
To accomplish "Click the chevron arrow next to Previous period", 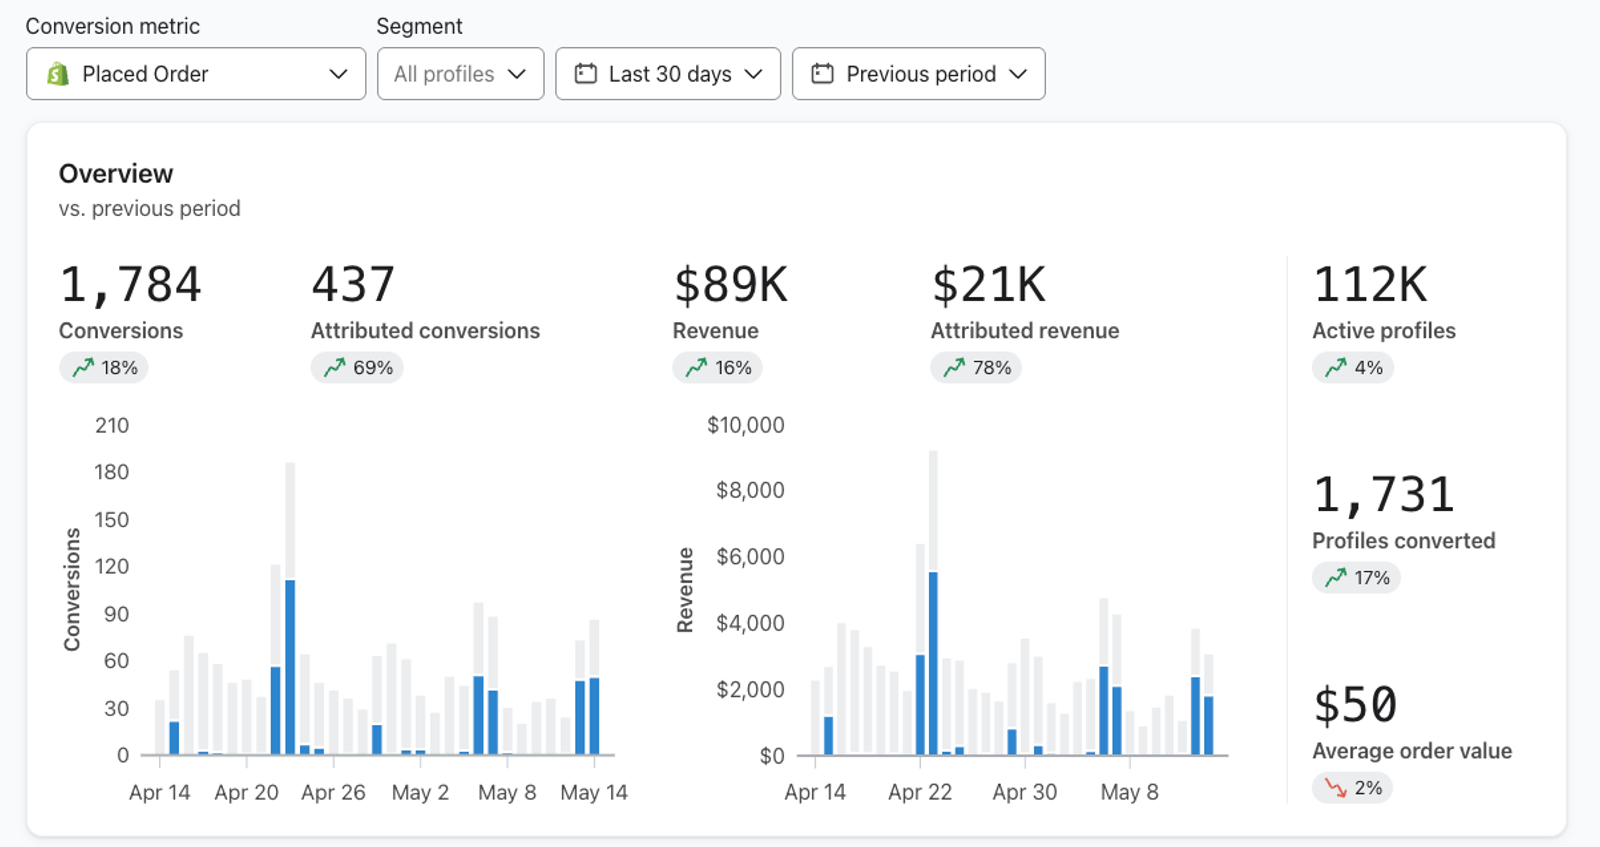I will click(1018, 74).
